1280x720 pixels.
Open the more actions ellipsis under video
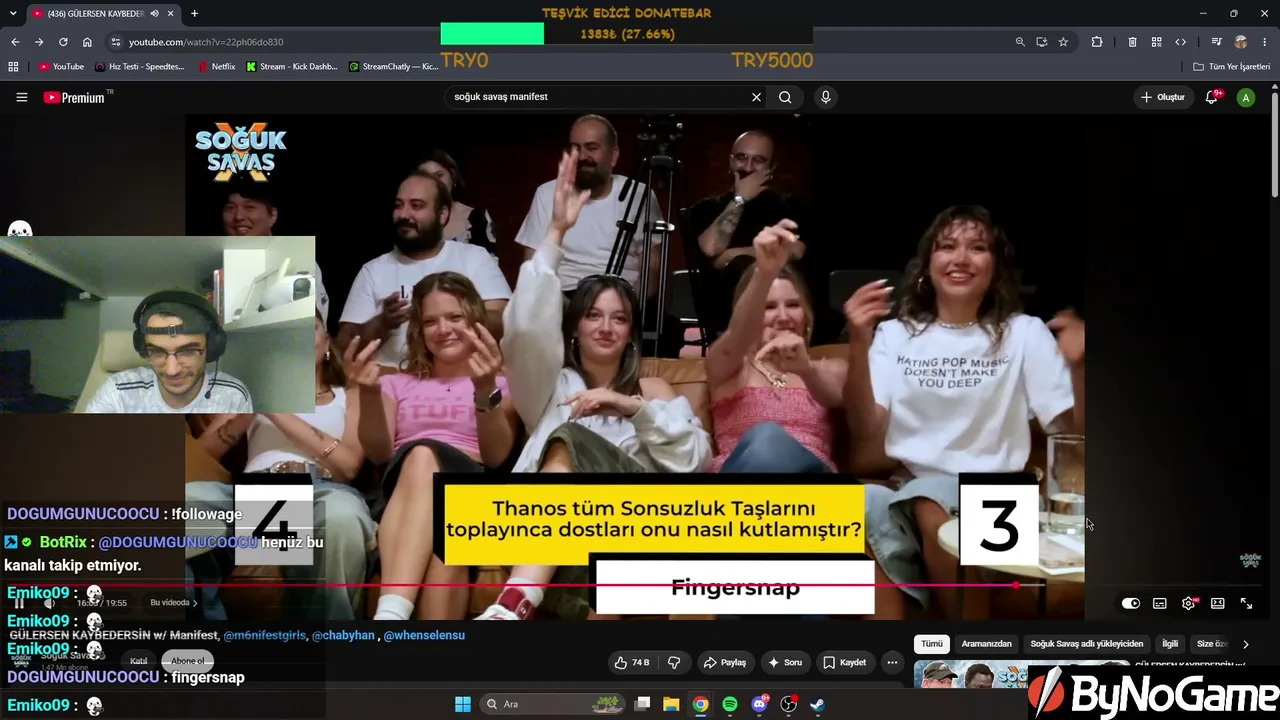coord(892,662)
